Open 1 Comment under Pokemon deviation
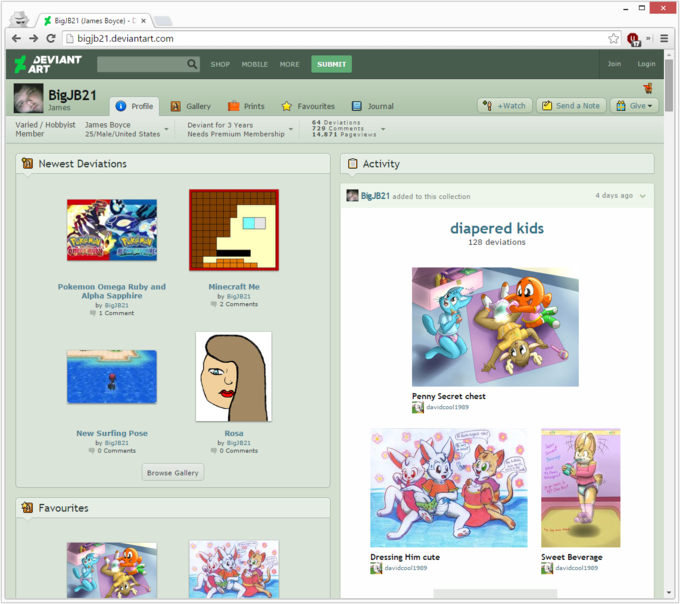The width and height of the screenshot is (680, 604). point(112,313)
